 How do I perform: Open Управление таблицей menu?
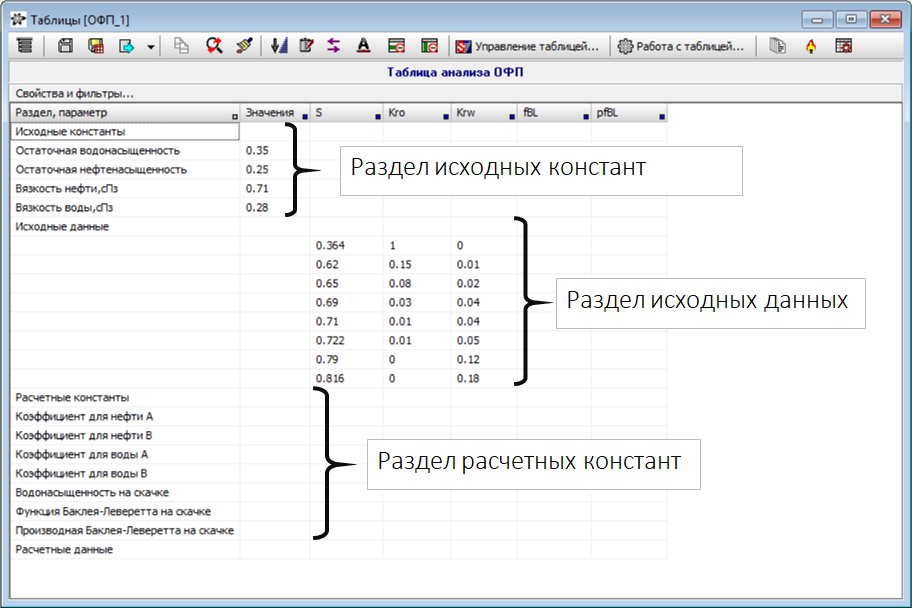tap(528, 47)
